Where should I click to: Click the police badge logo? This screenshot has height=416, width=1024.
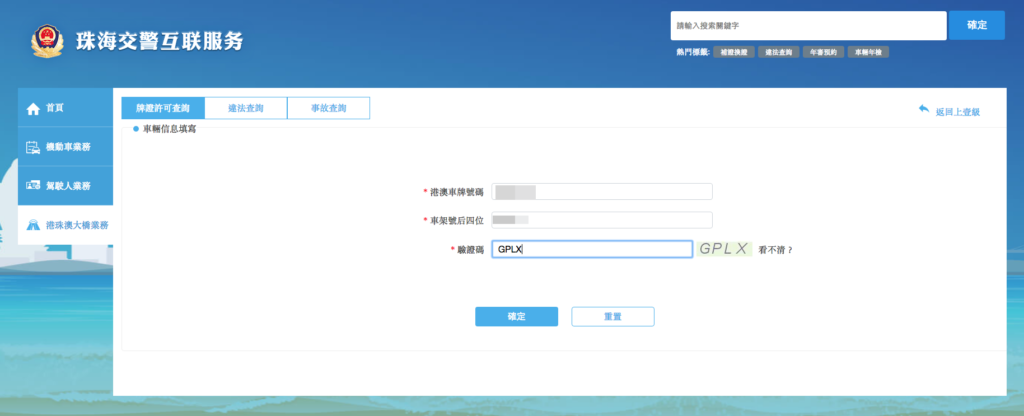coord(46,41)
